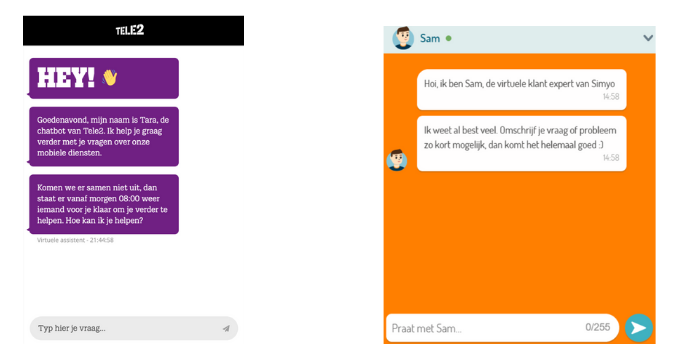Viewport: 675px width, 360px height.
Task: Click the 'Ik weet al best veel' bubble
Action: pyautogui.click(x=522, y=143)
